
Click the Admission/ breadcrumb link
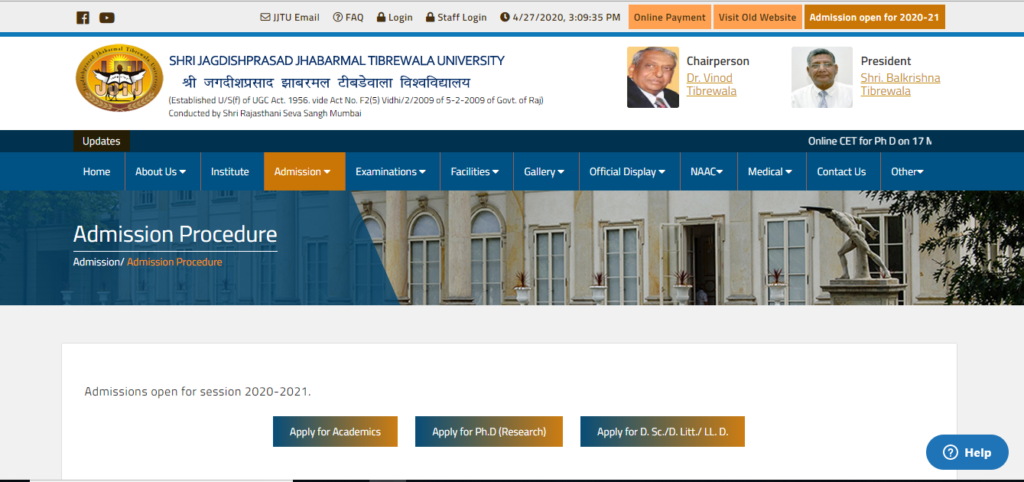[x=99, y=262]
